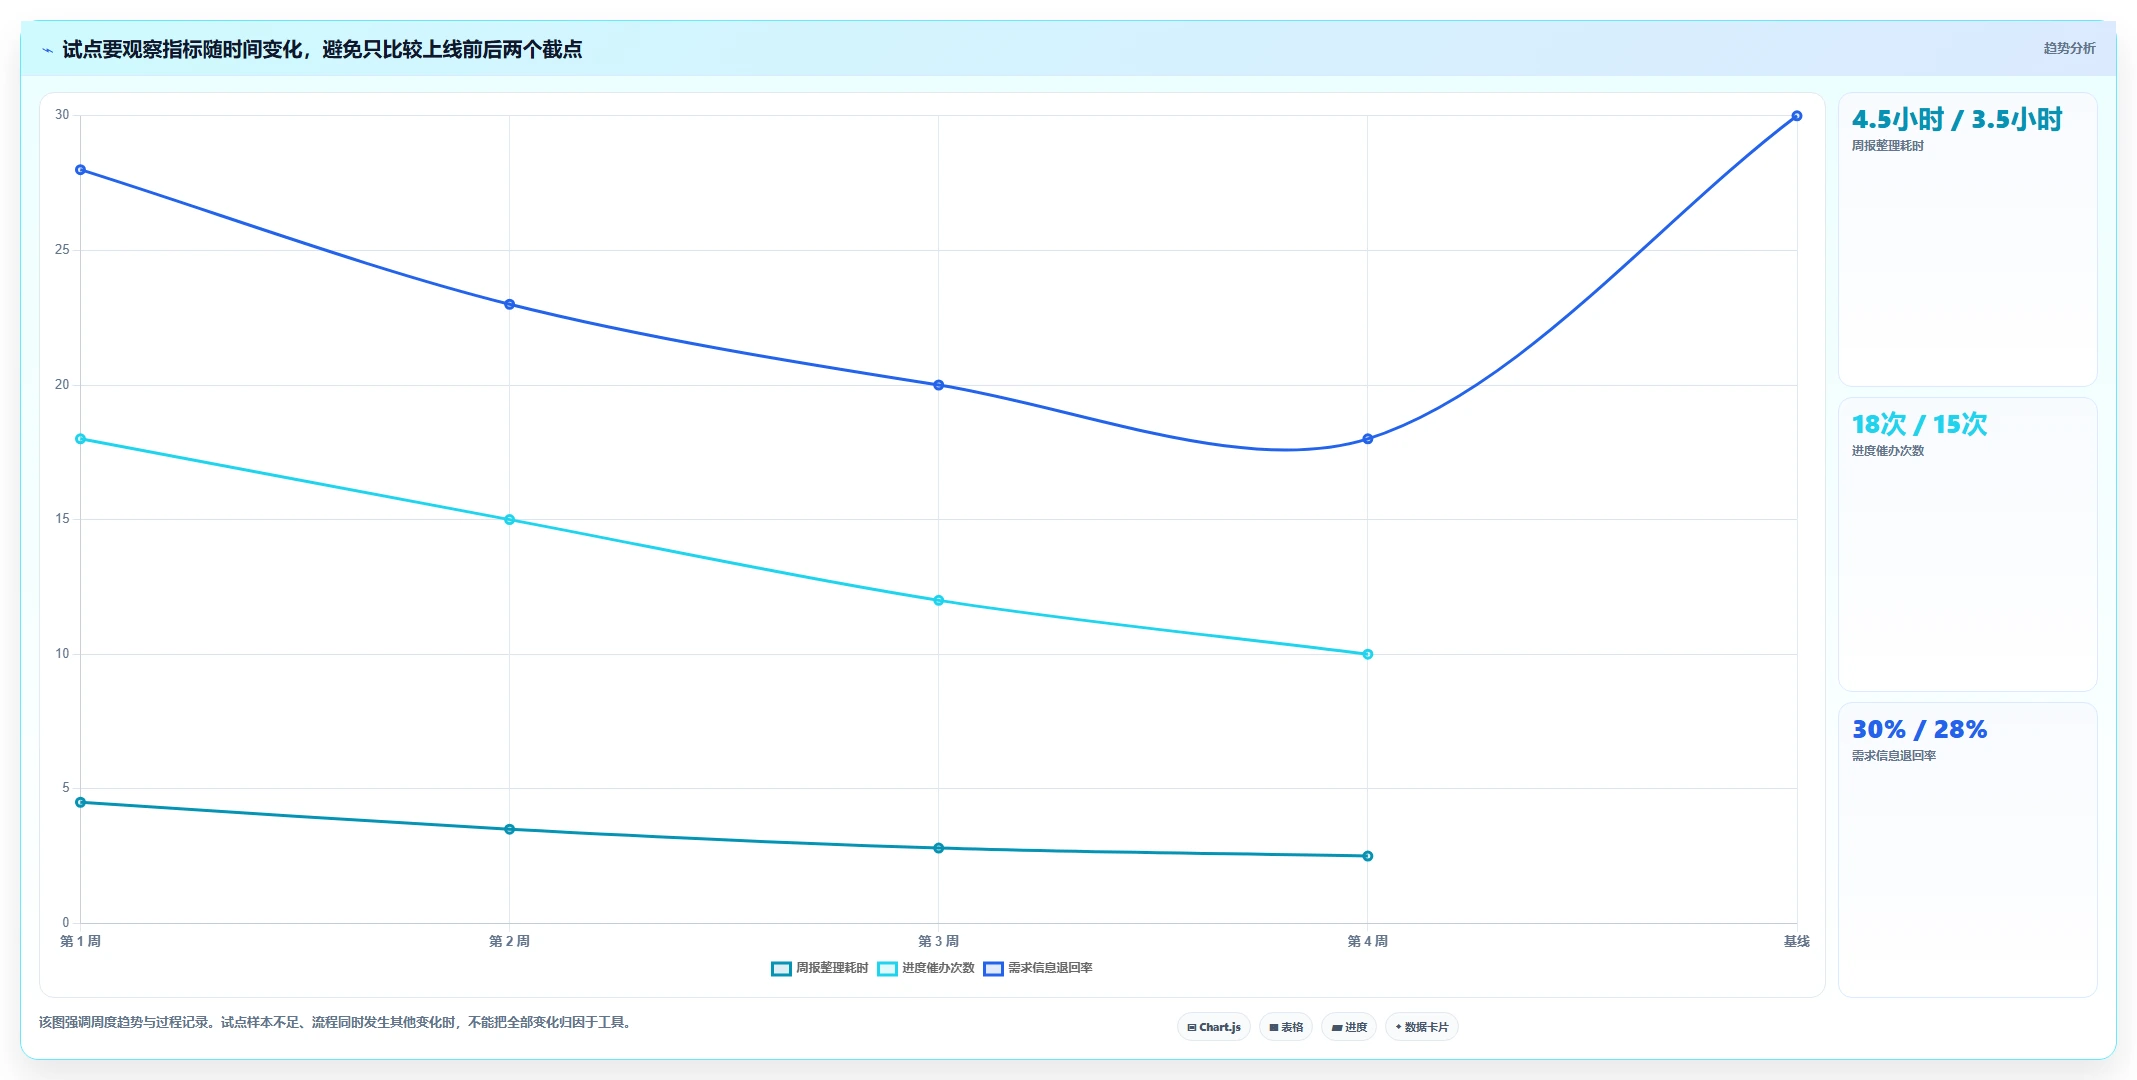Click the 需求信息退回率 label in the stat card
The height and width of the screenshot is (1080, 2137).
coord(1893,756)
